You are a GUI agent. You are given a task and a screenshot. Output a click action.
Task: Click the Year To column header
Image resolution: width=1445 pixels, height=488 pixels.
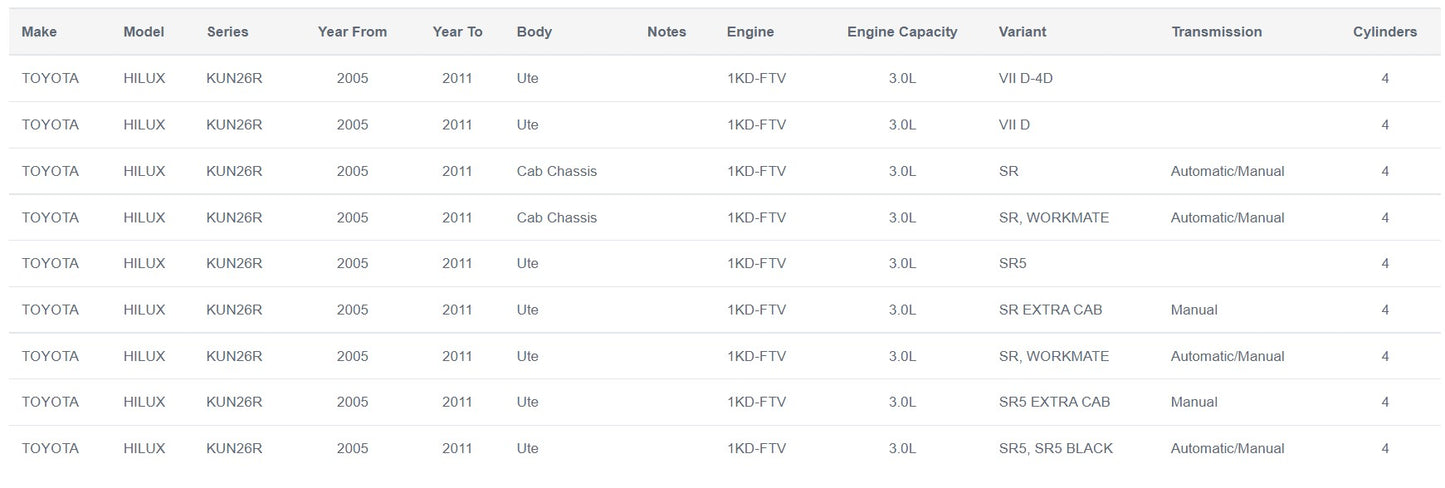pyautogui.click(x=457, y=32)
